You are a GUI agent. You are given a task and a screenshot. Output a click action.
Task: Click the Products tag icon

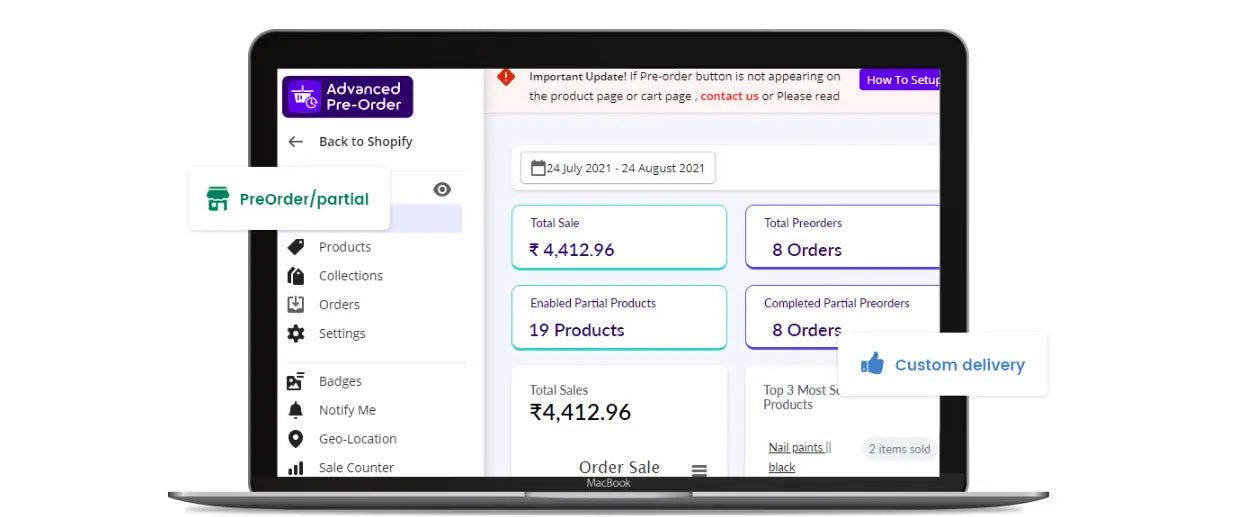pos(295,247)
